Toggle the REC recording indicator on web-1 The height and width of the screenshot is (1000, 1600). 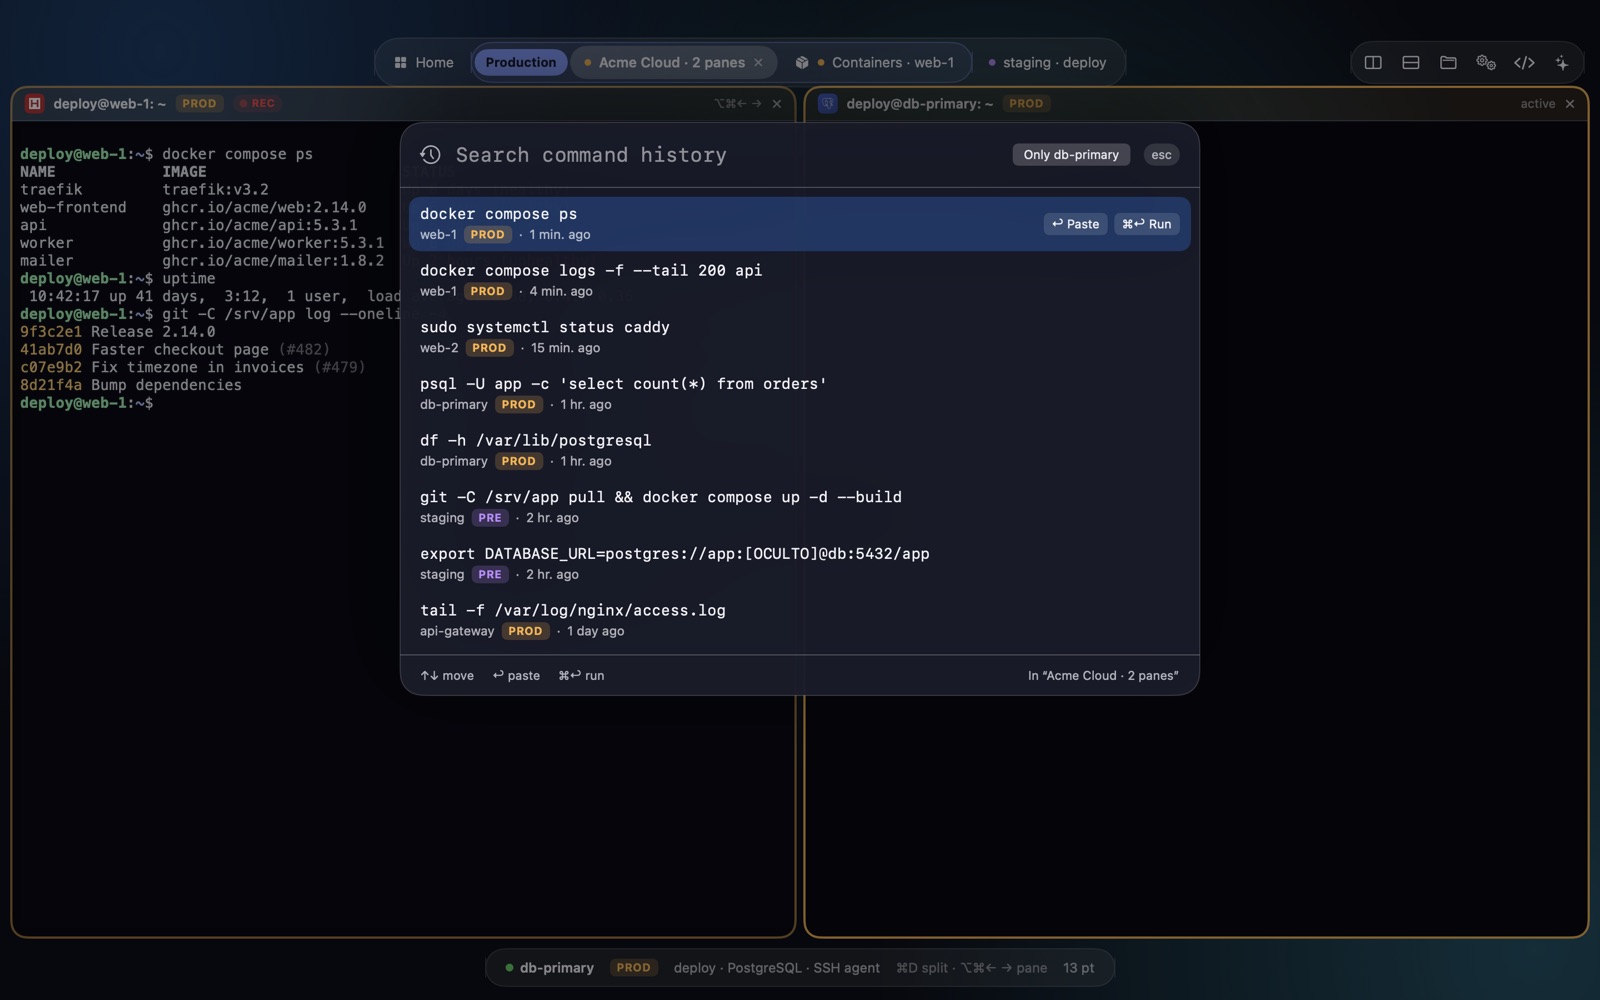click(257, 103)
